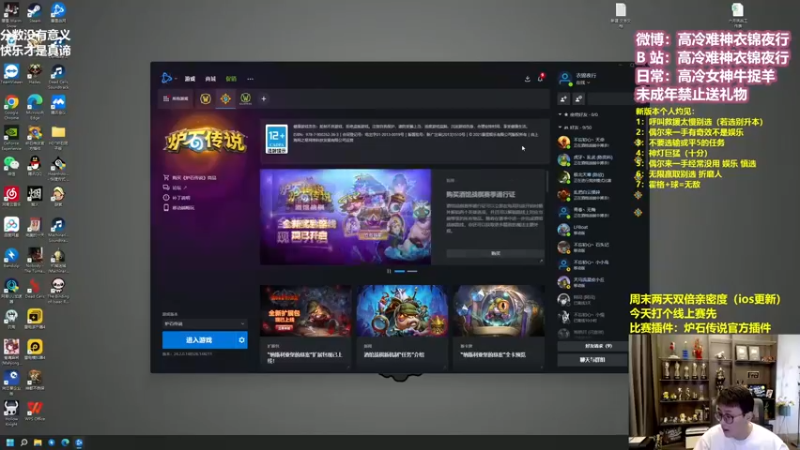The height and width of the screenshot is (450, 800).
Task: Pause the news banner carousel
Action: click(389, 271)
